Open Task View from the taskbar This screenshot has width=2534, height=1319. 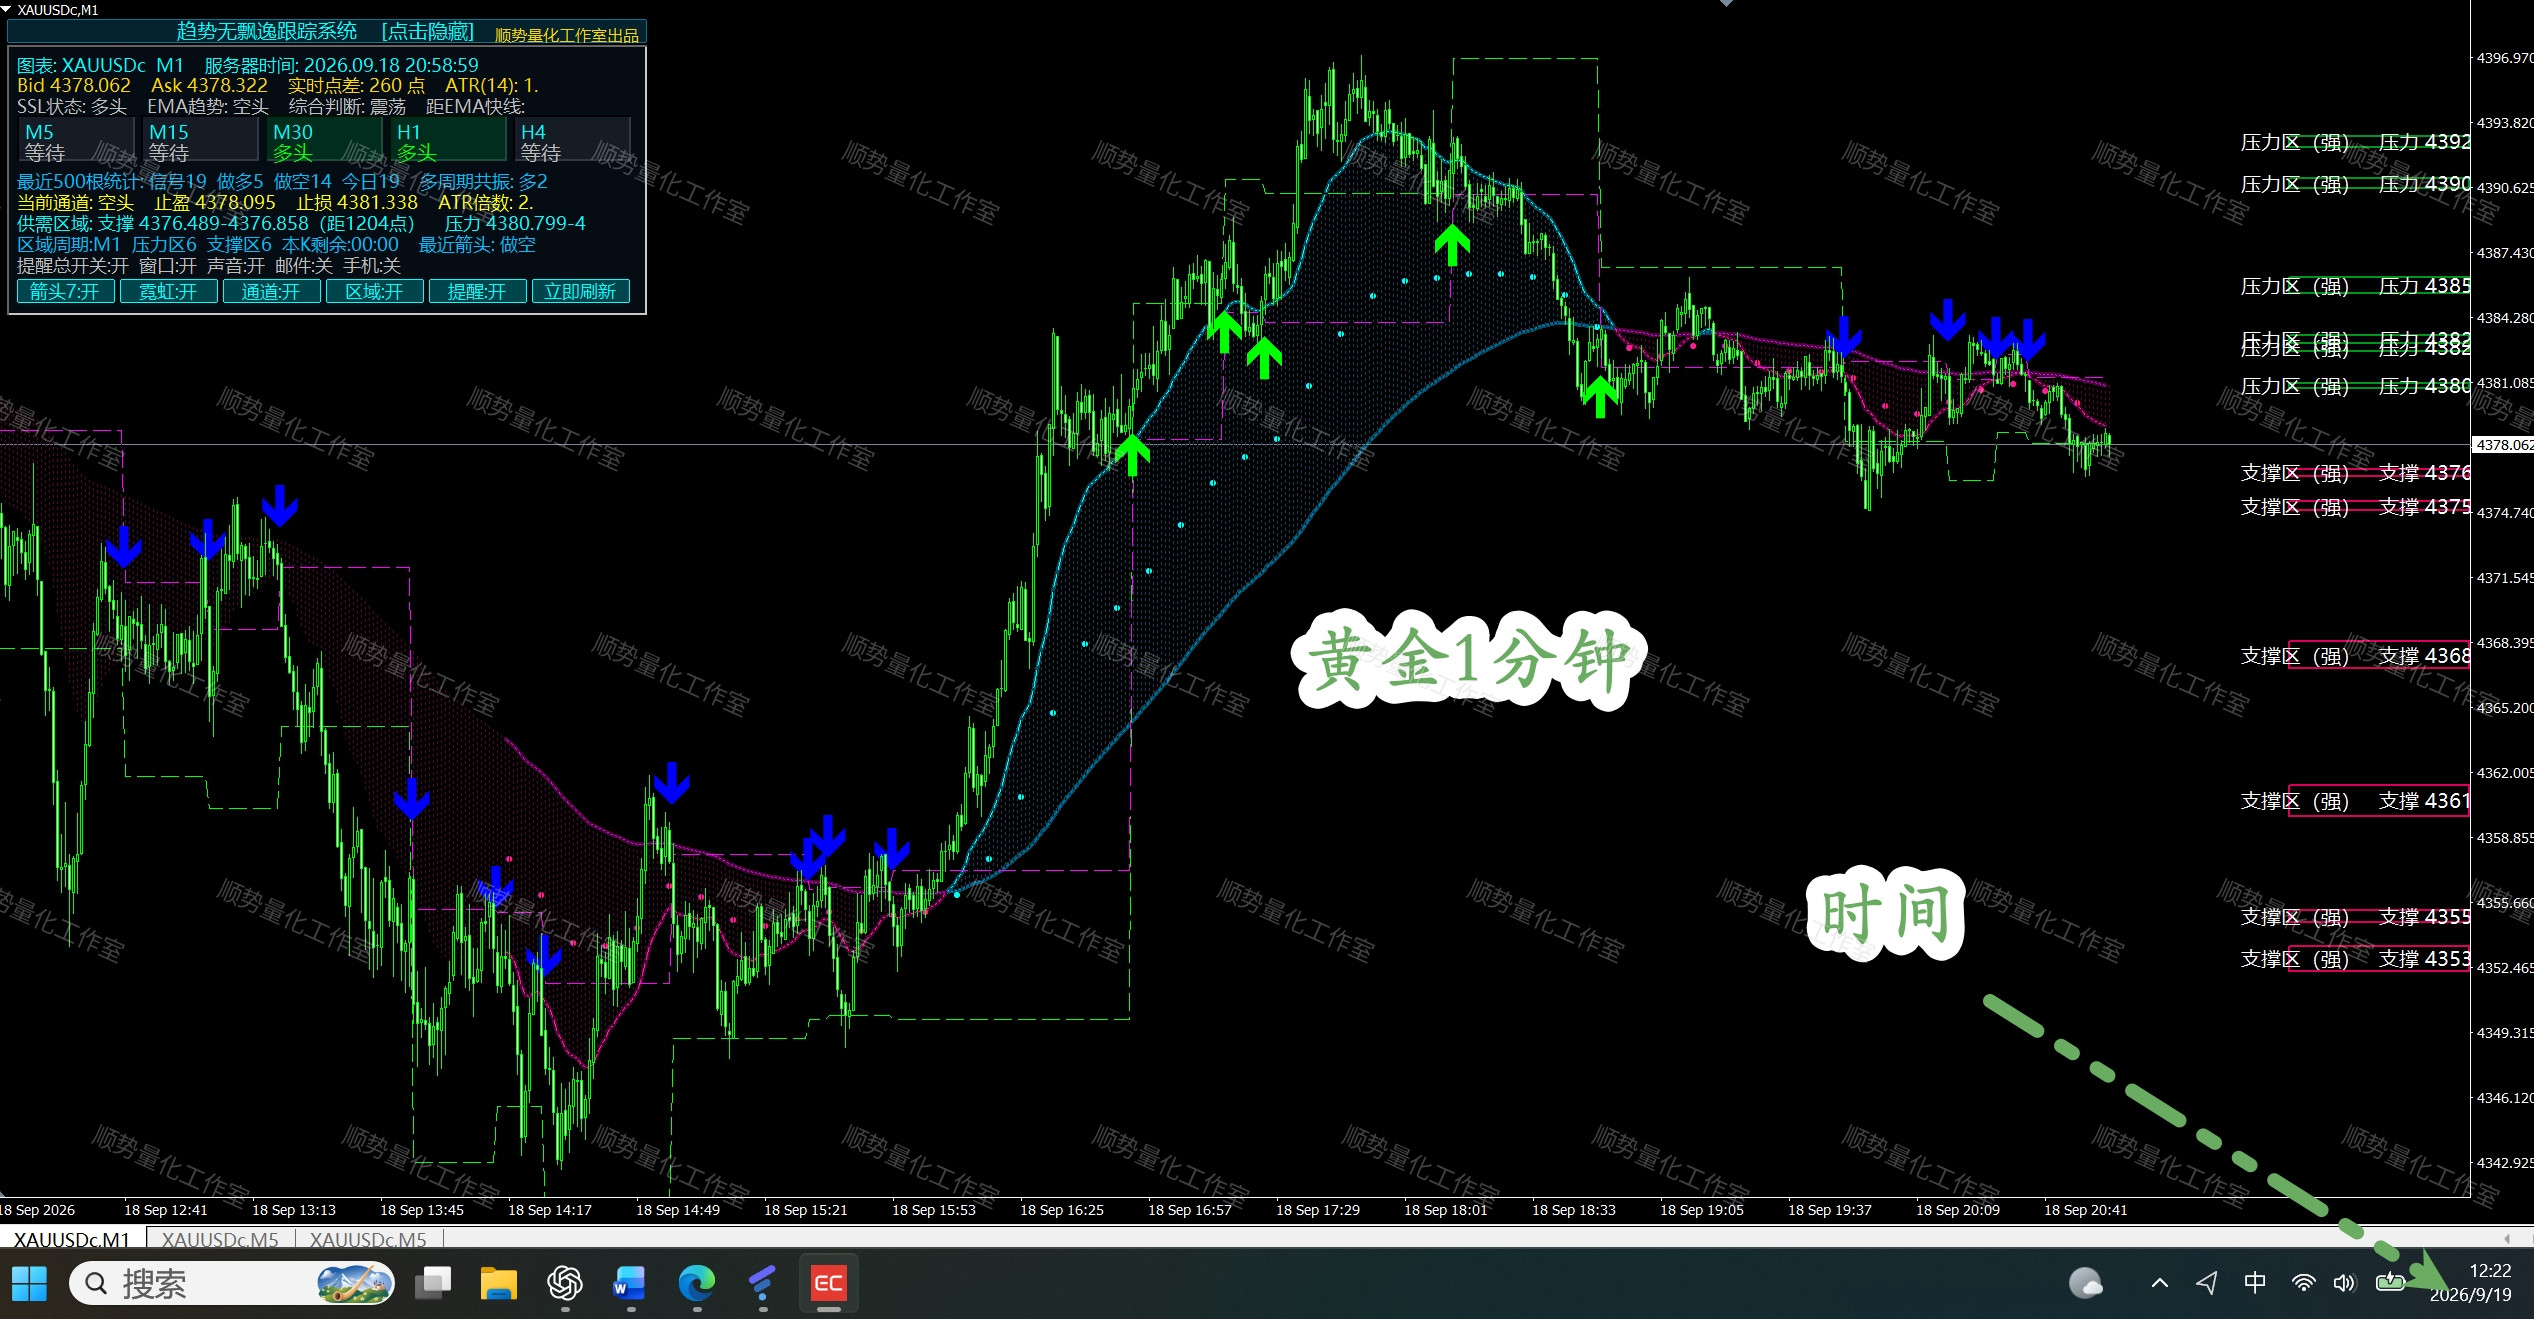click(433, 1283)
